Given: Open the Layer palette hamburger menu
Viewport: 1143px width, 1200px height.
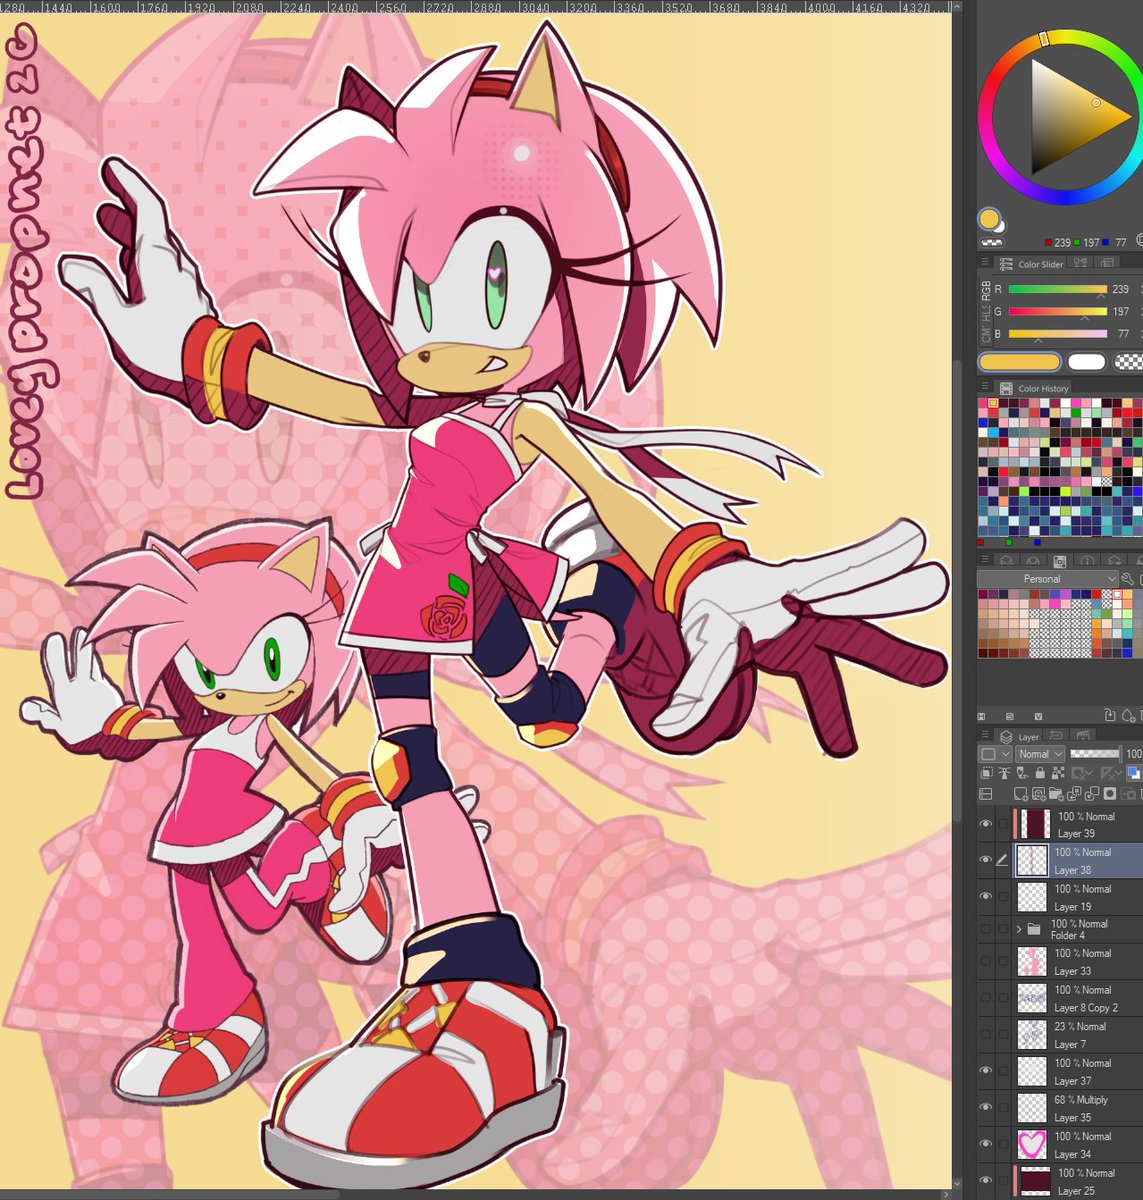Looking at the screenshot, I should 985,734.
